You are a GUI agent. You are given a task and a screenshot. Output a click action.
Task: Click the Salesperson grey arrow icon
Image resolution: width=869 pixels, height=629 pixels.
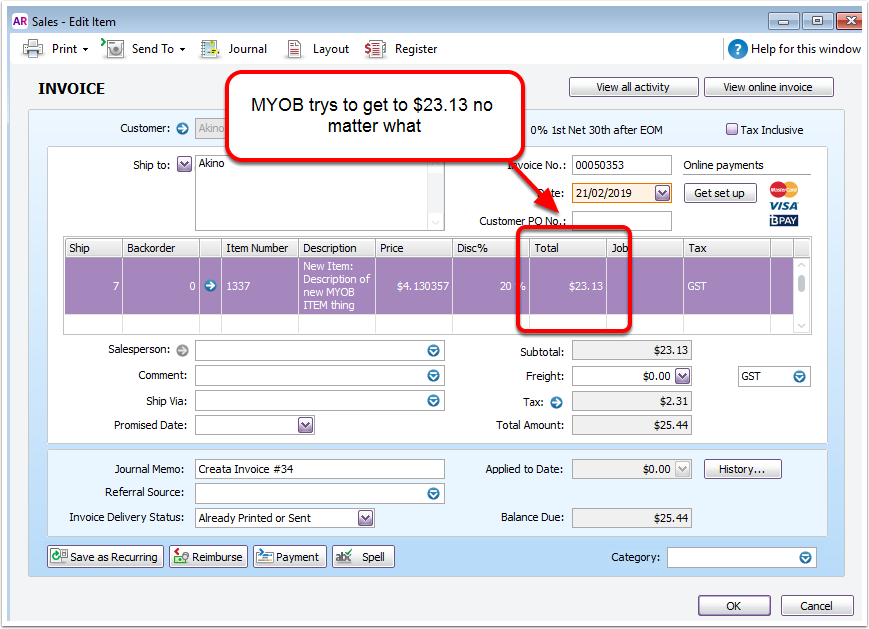coord(182,350)
